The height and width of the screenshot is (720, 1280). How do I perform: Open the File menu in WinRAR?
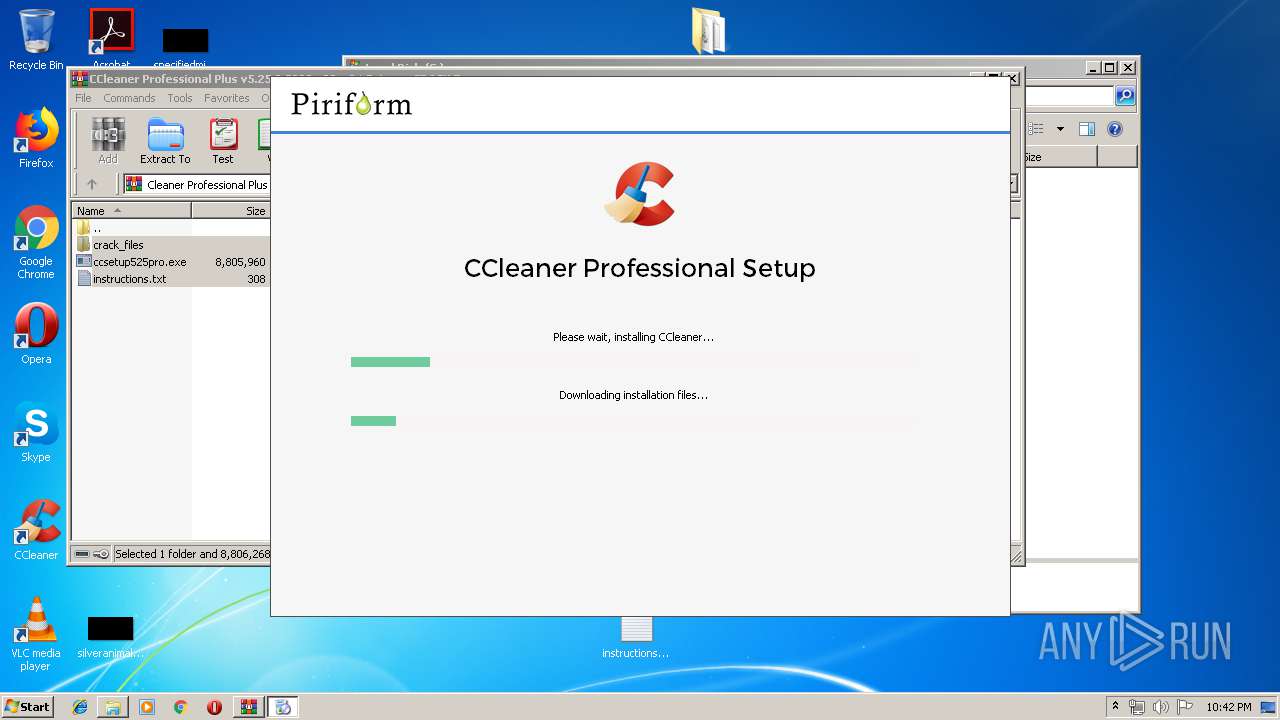[x=83, y=98]
